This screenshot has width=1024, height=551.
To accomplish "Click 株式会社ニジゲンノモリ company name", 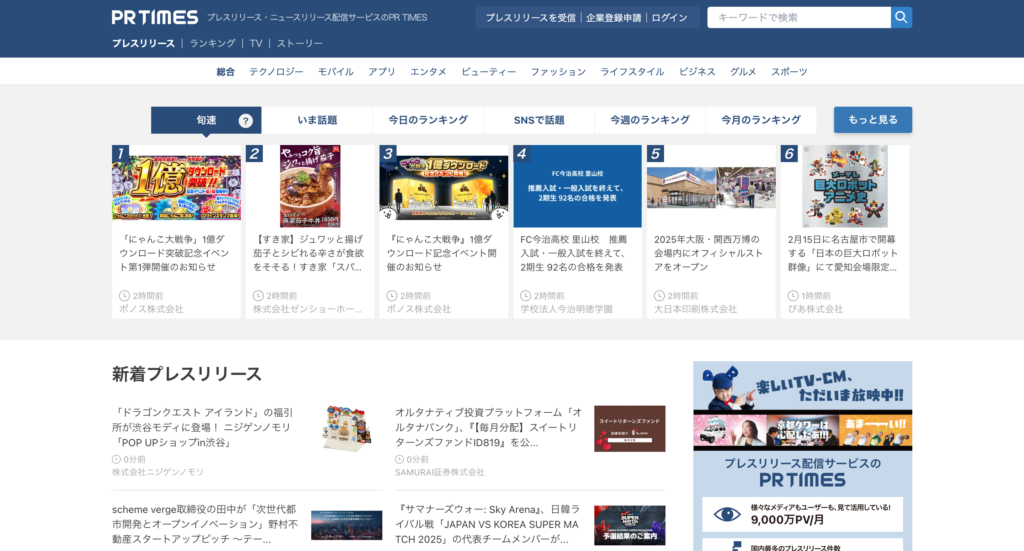I will 157,472.
